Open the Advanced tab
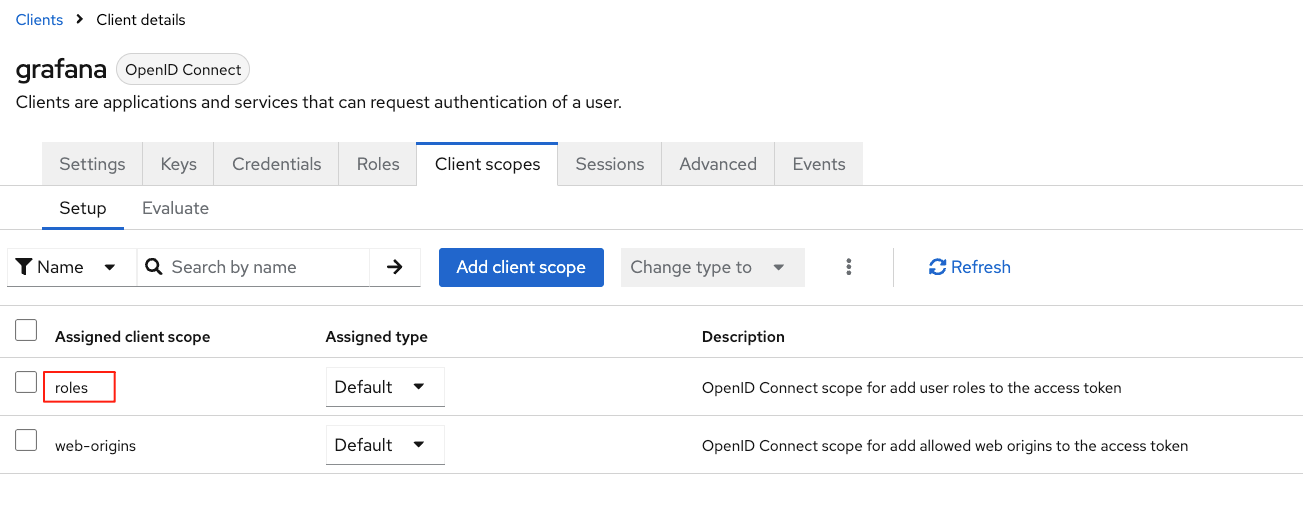This screenshot has width=1303, height=518. pos(718,164)
